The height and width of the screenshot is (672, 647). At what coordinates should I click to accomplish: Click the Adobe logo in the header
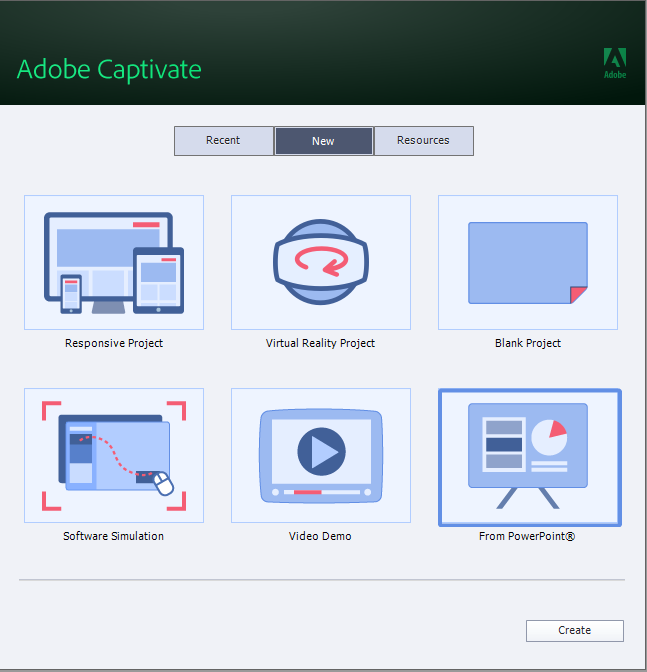click(615, 62)
